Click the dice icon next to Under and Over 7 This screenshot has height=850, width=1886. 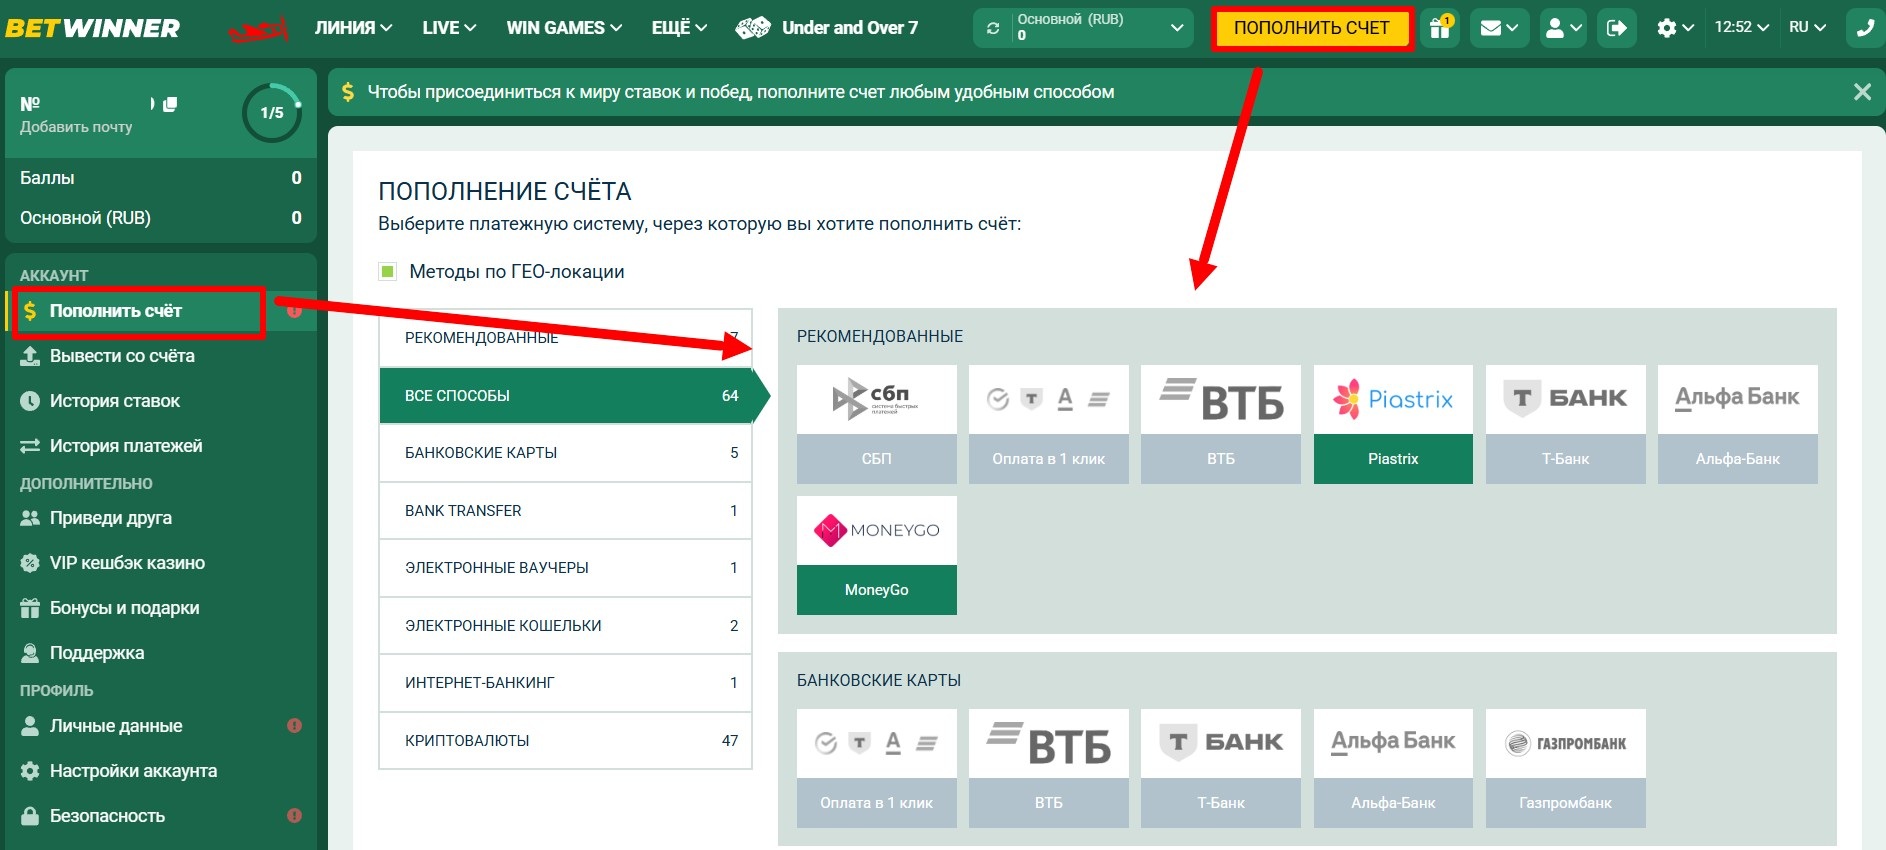(x=752, y=28)
